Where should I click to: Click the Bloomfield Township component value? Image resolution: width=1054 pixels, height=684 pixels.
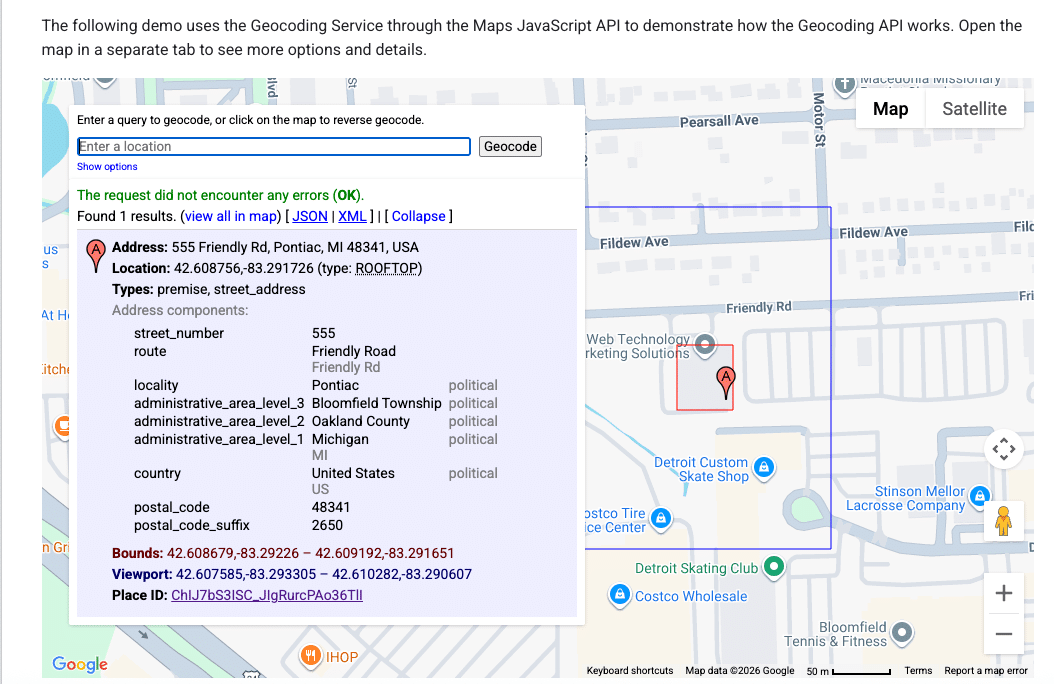point(376,403)
